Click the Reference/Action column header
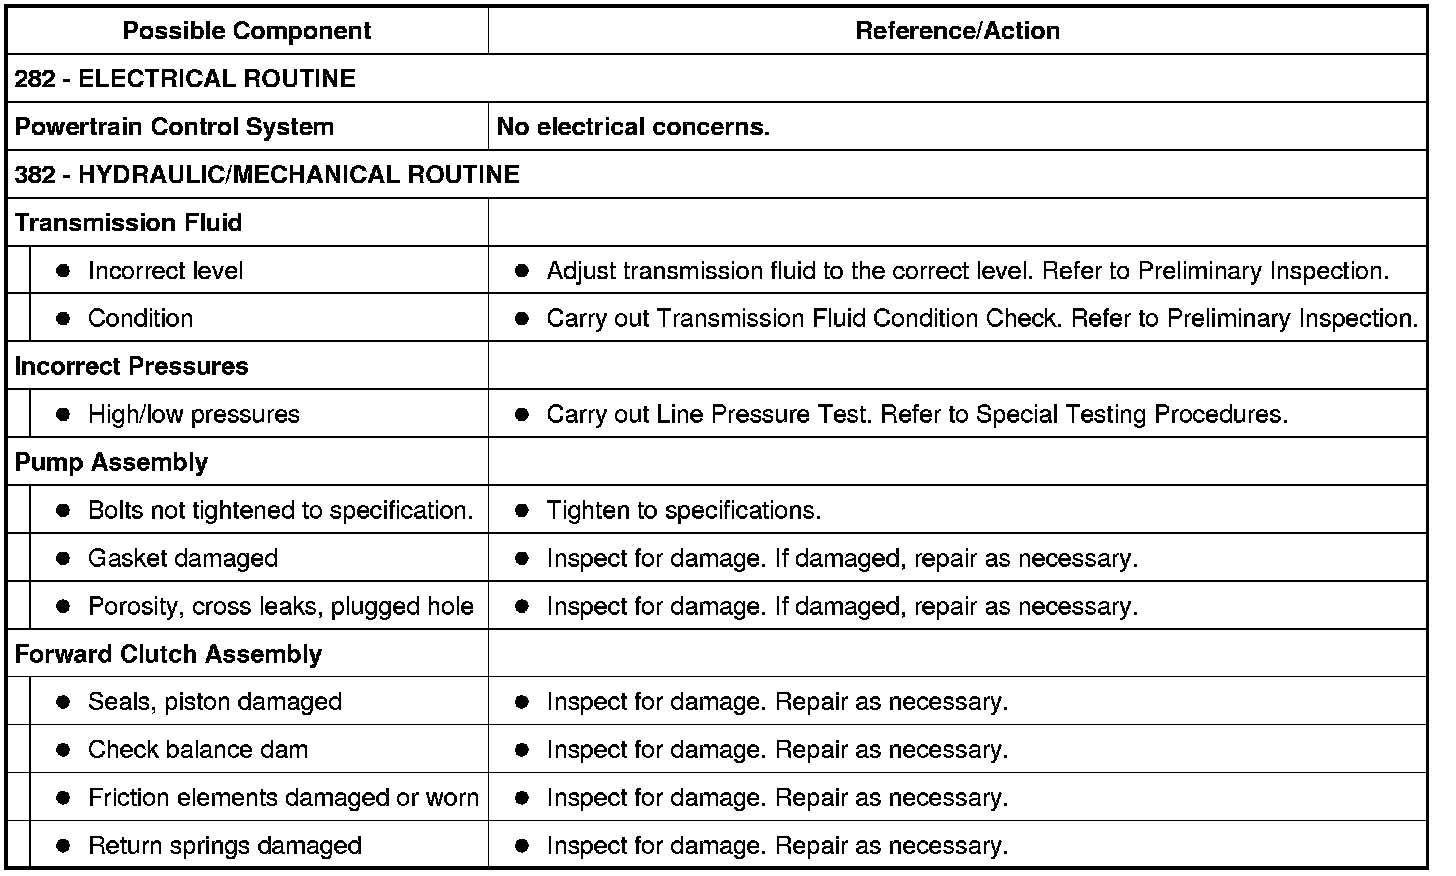Screen dimensions: 1456x876 957,31
